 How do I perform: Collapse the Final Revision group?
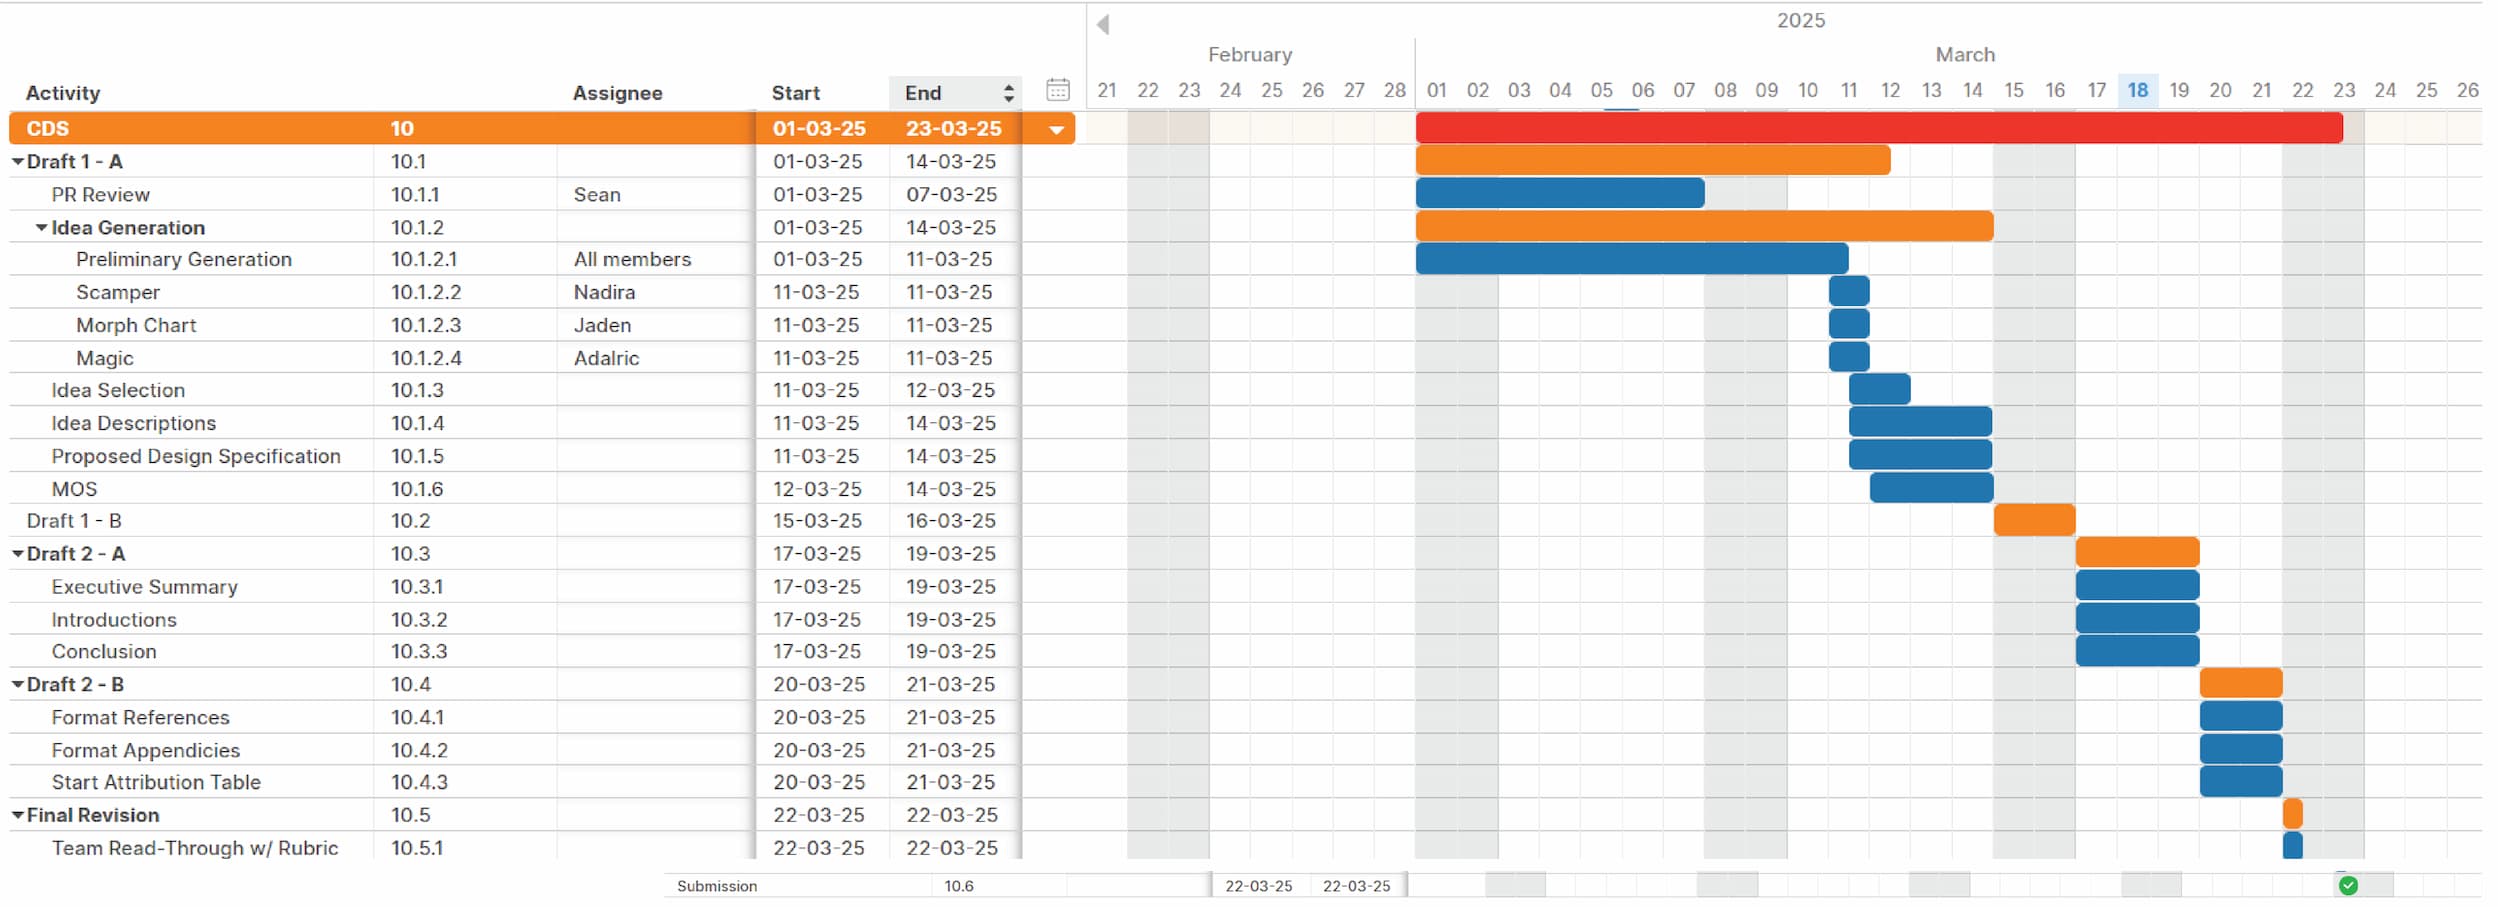coord(17,815)
